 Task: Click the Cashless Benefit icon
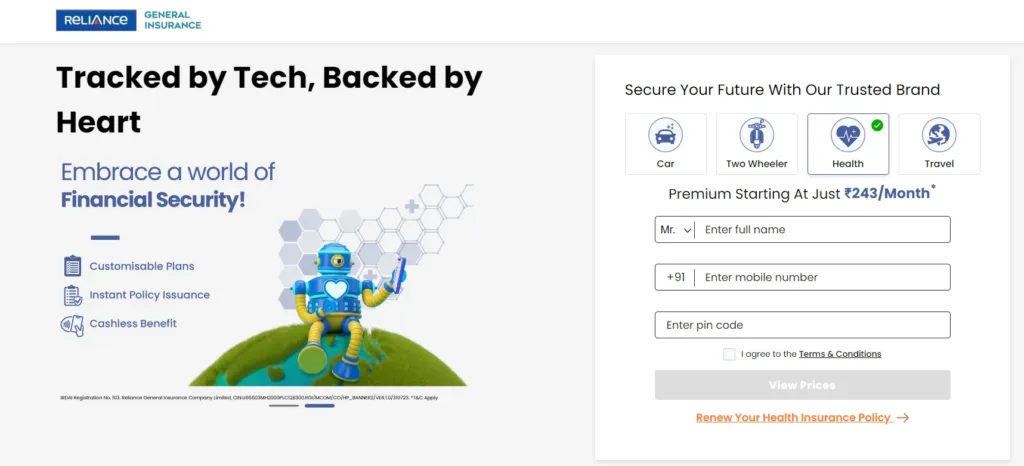(x=72, y=324)
